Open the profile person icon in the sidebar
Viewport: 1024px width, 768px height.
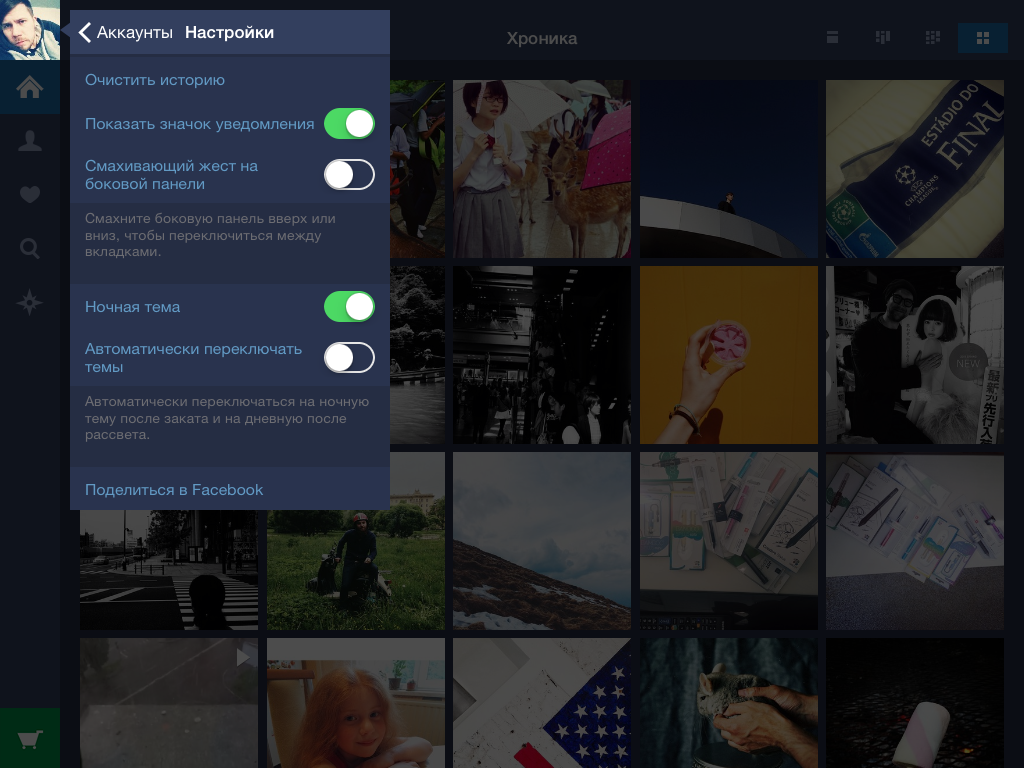click(29, 141)
